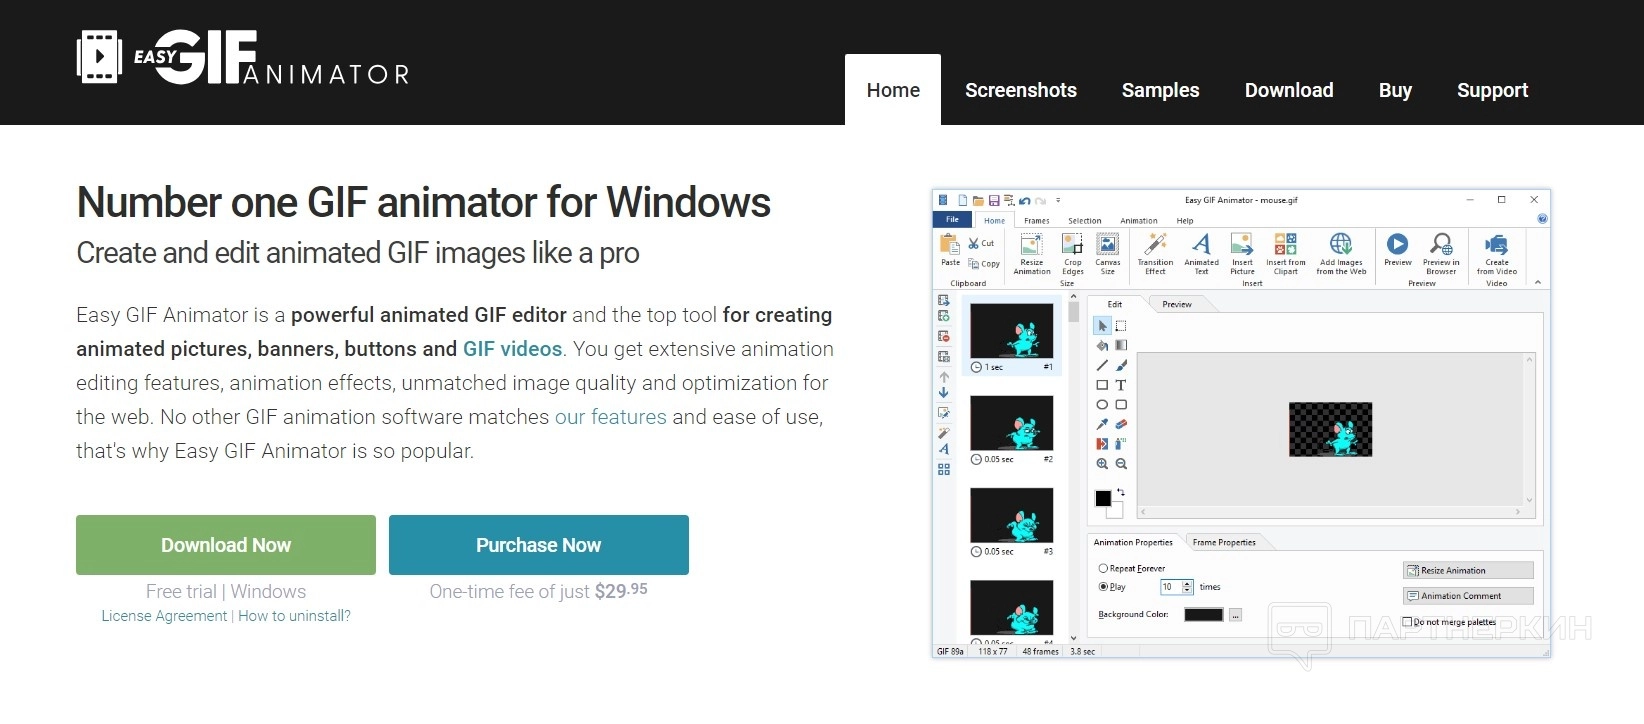Open Preview in Browser

(x=1441, y=254)
